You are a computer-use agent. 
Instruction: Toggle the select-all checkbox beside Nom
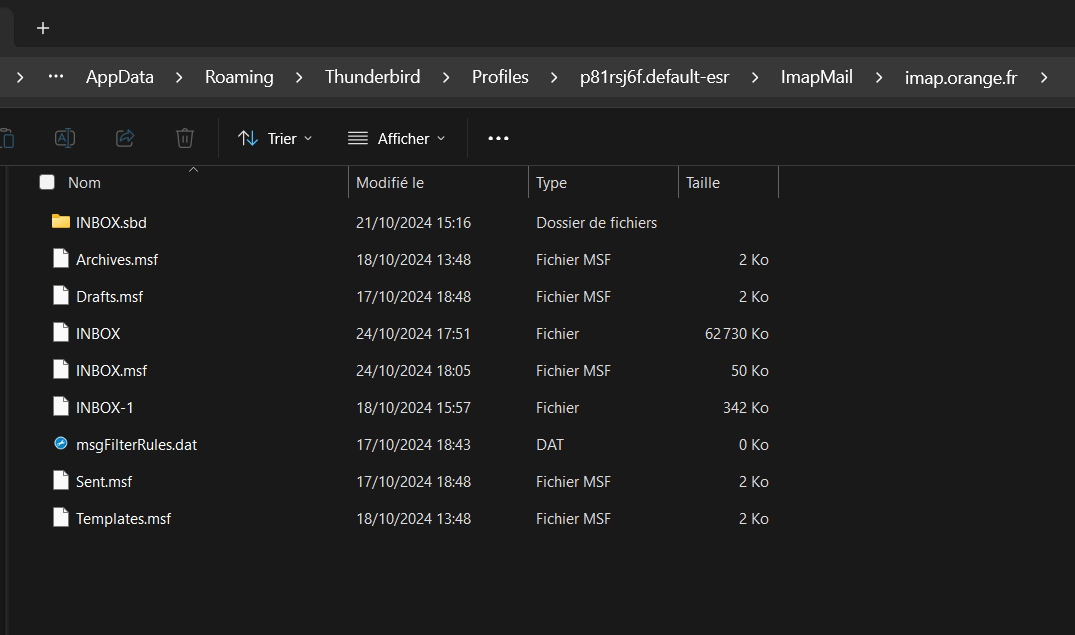click(47, 182)
